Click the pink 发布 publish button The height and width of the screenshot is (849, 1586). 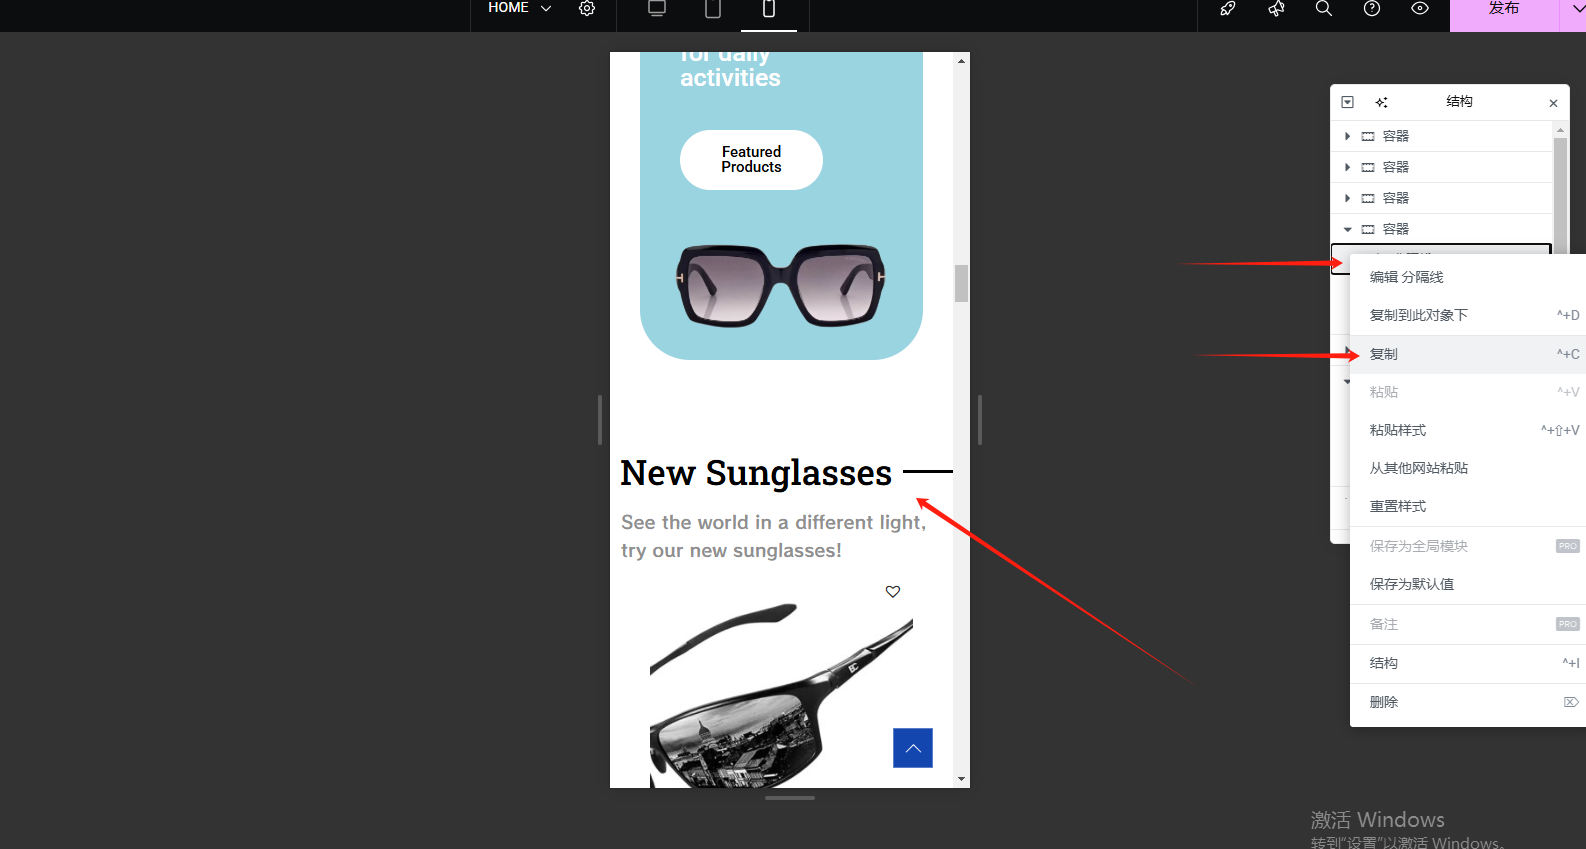pyautogui.click(x=1503, y=10)
